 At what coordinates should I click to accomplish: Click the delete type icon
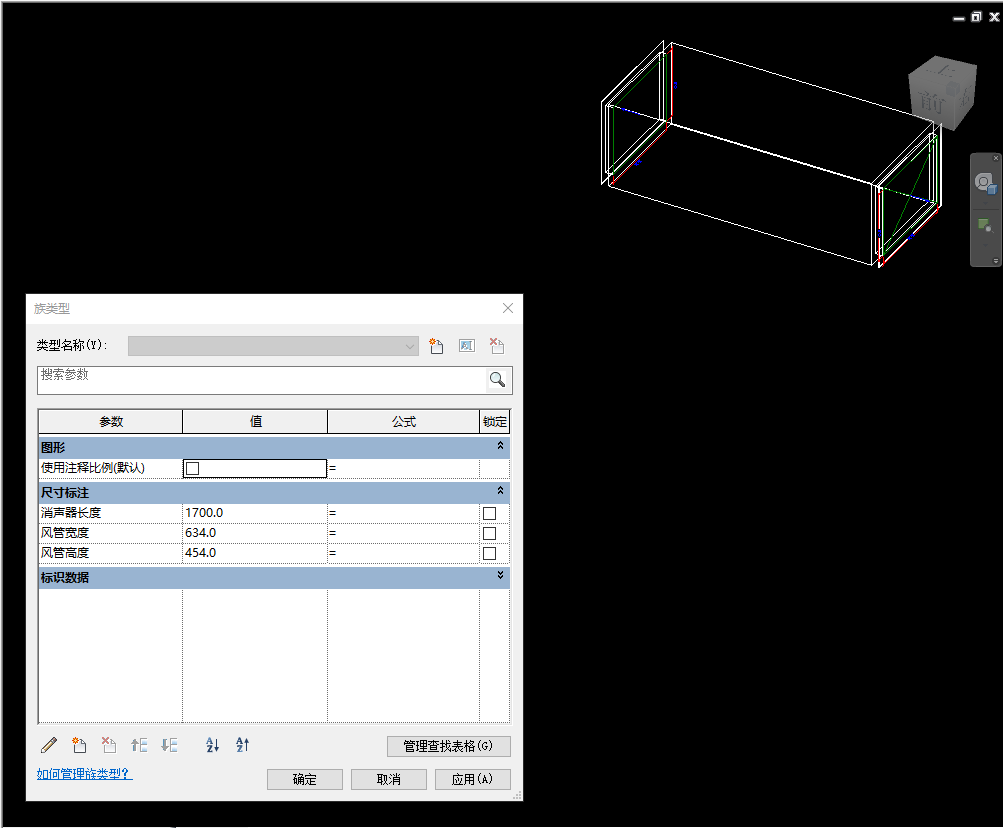coord(497,346)
